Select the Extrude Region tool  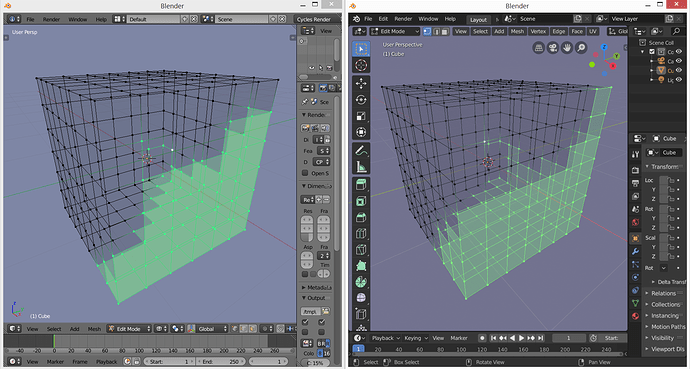pos(361,185)
